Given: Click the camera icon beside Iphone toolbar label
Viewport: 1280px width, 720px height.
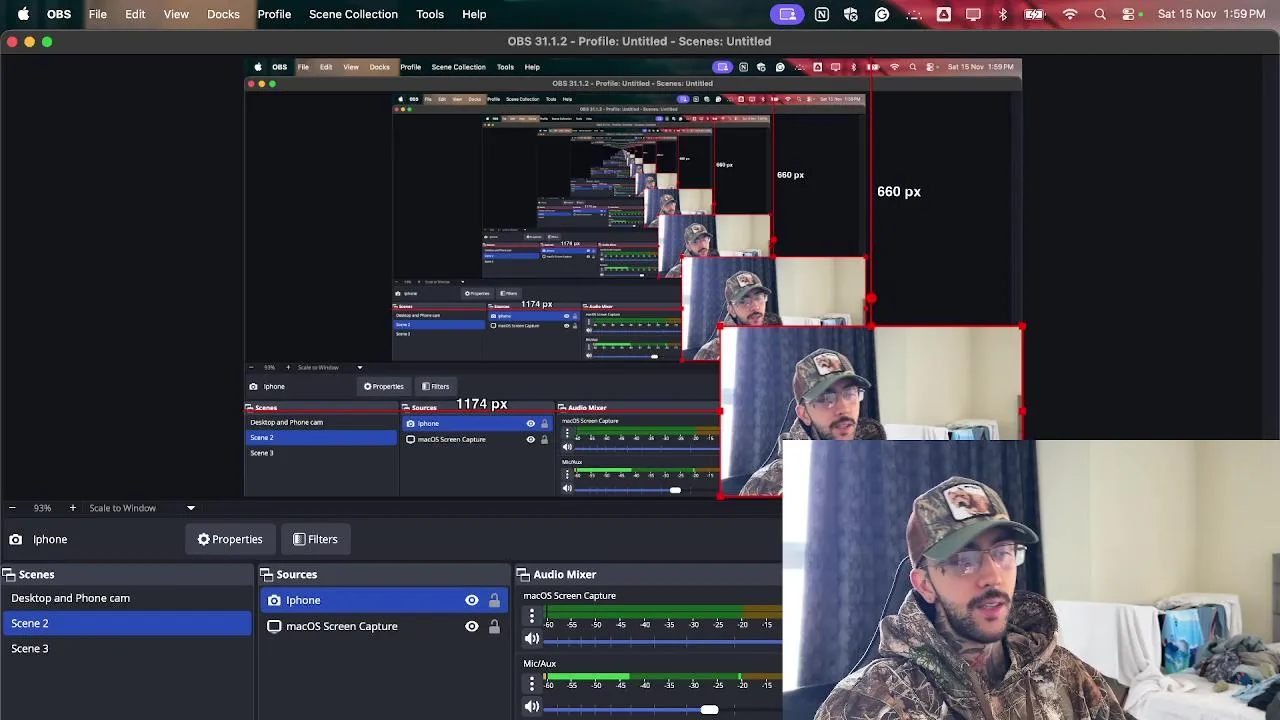Looking at the screenshot, I should point(16,539).
